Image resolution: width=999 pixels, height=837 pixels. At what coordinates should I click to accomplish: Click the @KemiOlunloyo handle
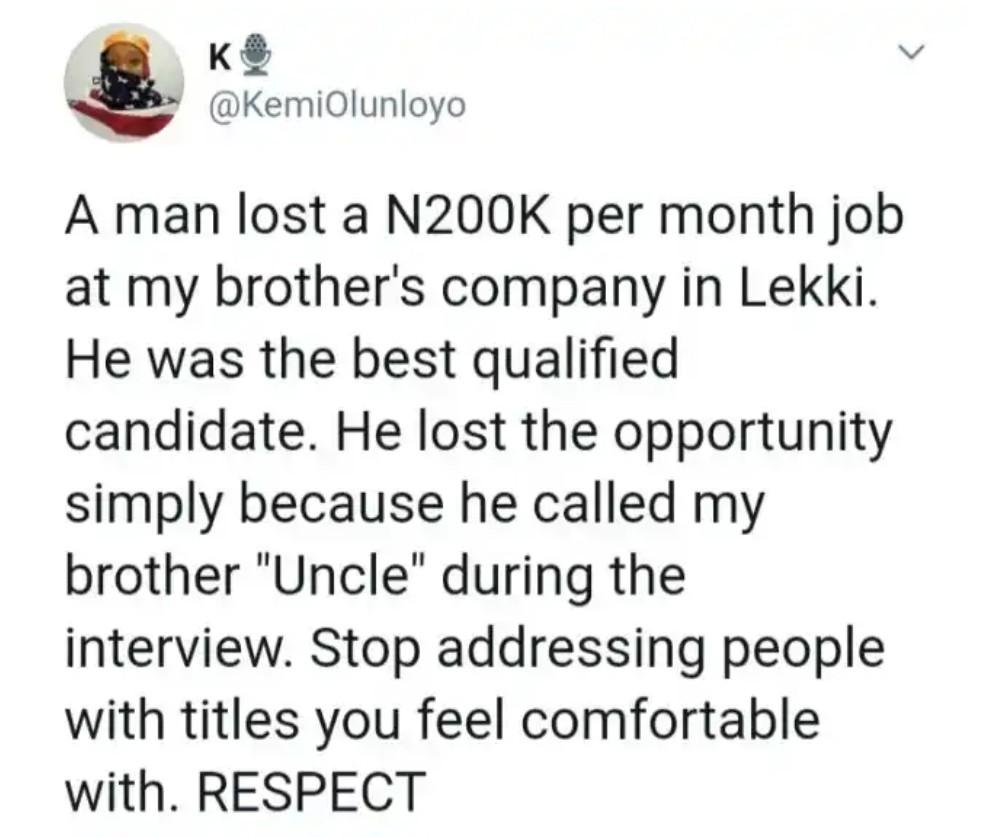[333, 103]
